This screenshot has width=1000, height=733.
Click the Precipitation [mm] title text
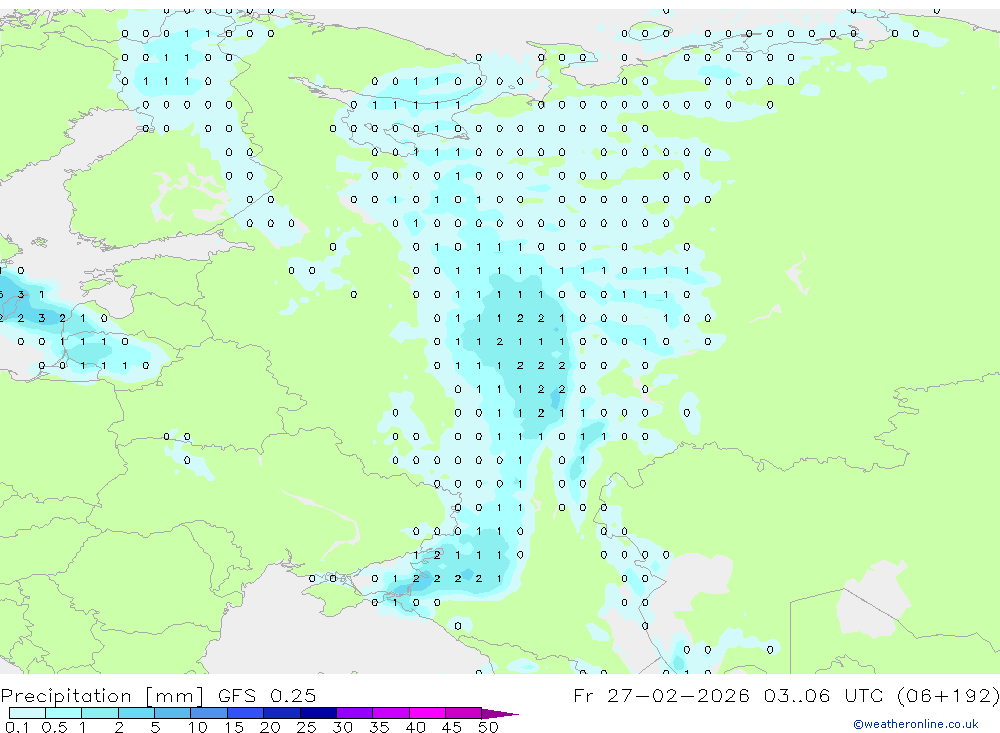(x=102, y=695)
